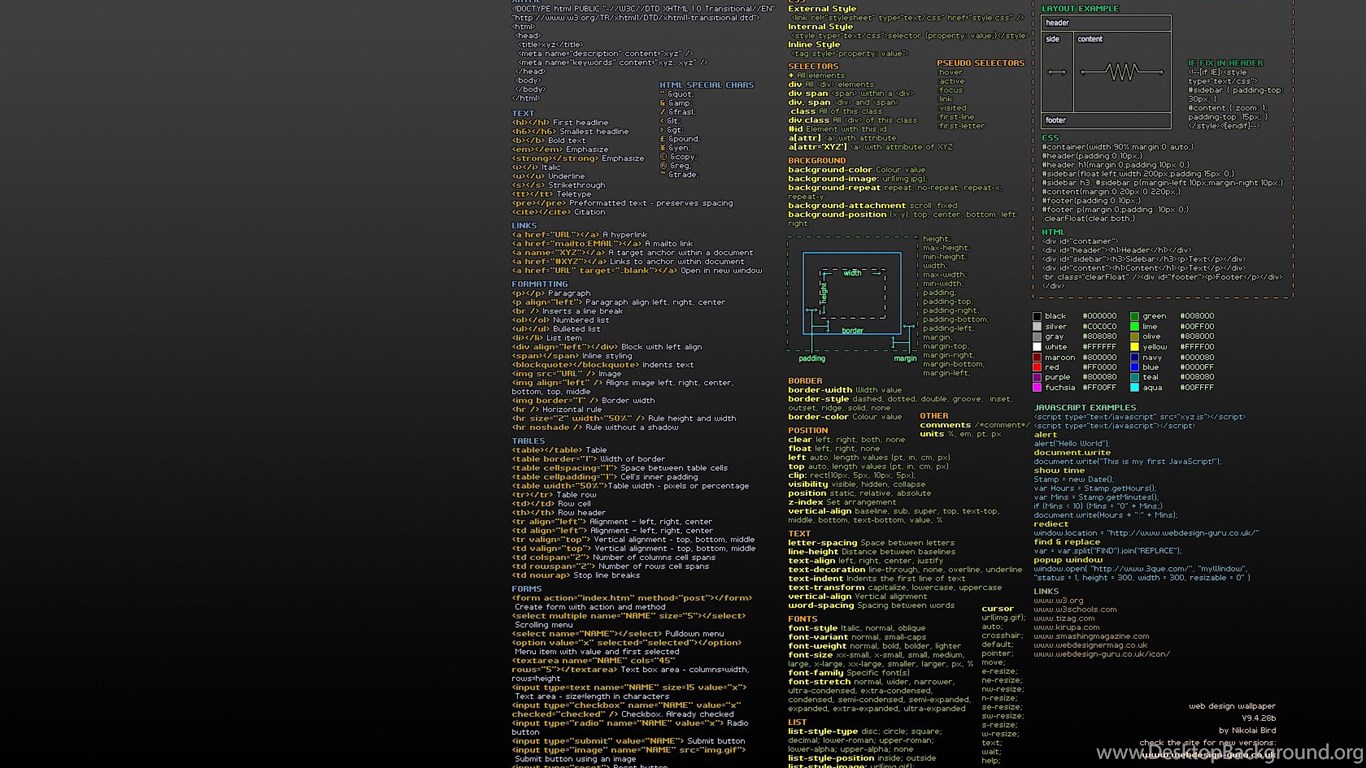This screenshot has width=1366, height=768.
Task: Click the 'by Nikolai Bird' credit text
Action: [1247, 730]
